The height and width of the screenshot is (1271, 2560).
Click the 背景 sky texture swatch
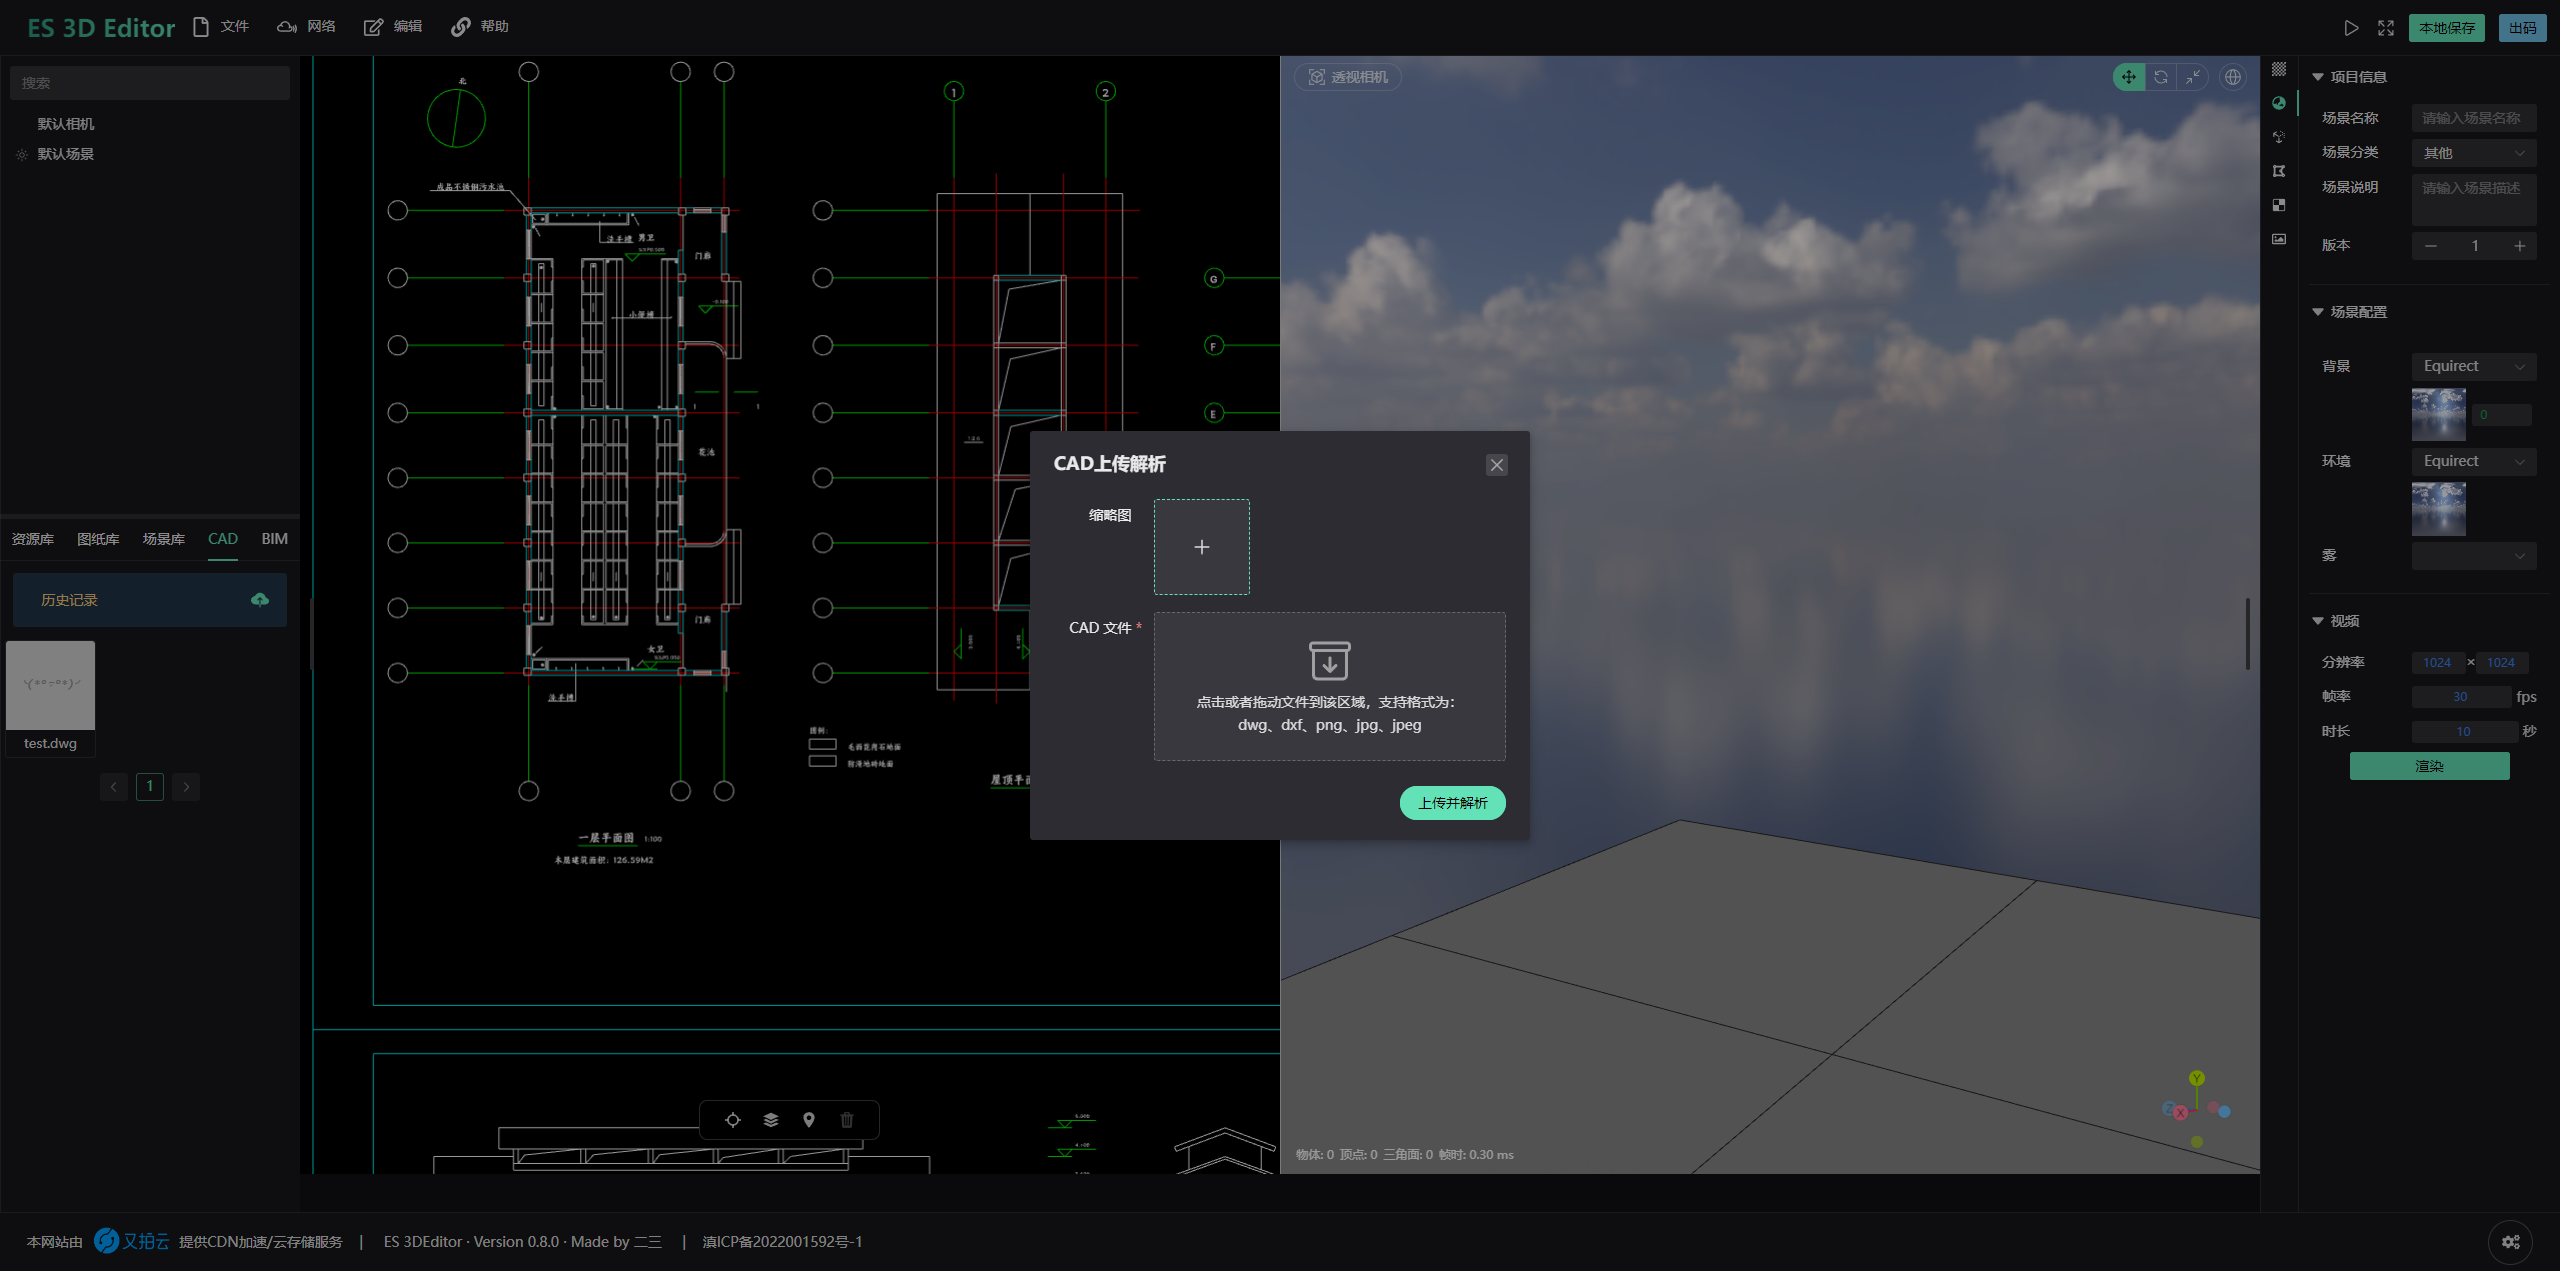point(2439,414)
